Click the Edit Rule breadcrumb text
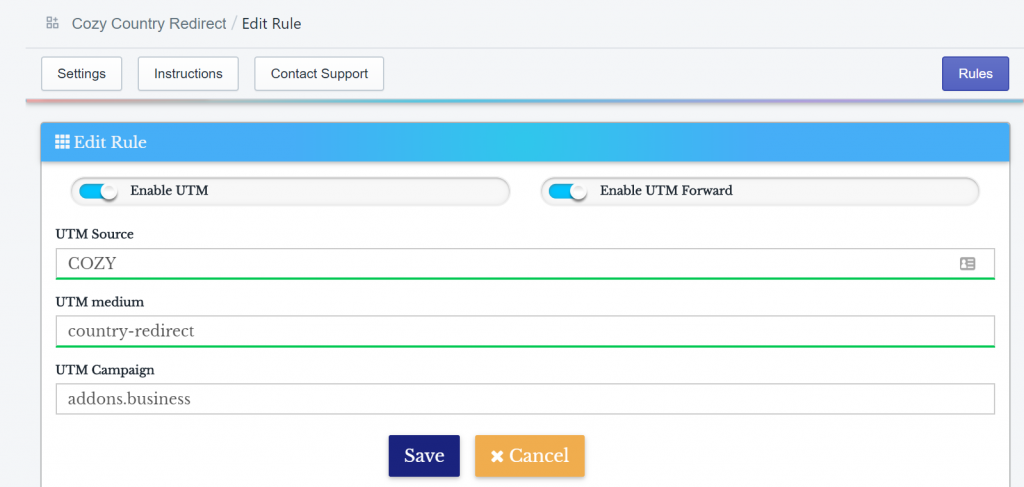The image size is (1024, 487). pyautogui.click(x=272, y=24)
